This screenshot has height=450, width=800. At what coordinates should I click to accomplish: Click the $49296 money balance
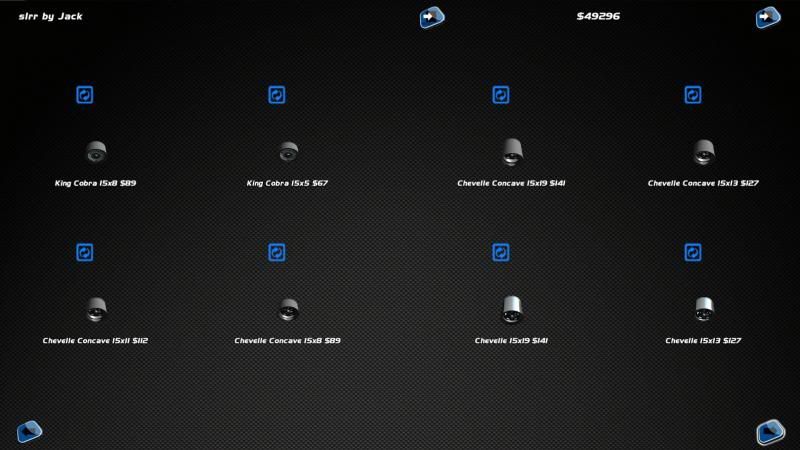tap(598, 16)
